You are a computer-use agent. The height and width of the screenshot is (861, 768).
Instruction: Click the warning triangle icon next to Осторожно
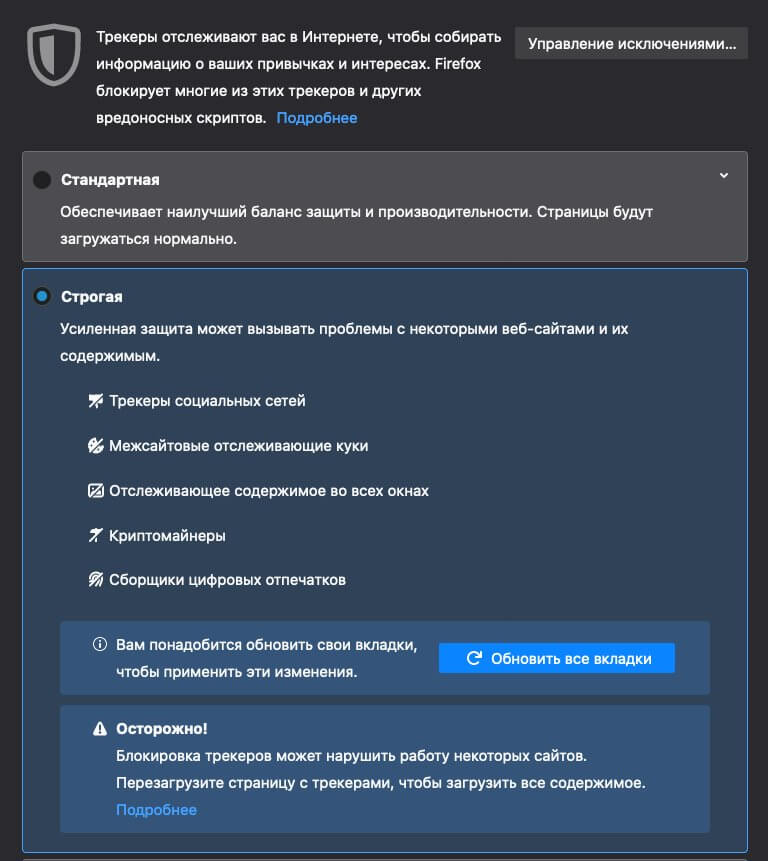[100, 730]
